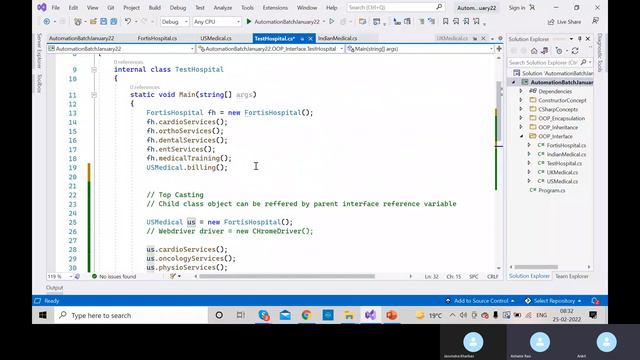
Task: Click the Sign in link
Action: [x=517, y=7]
